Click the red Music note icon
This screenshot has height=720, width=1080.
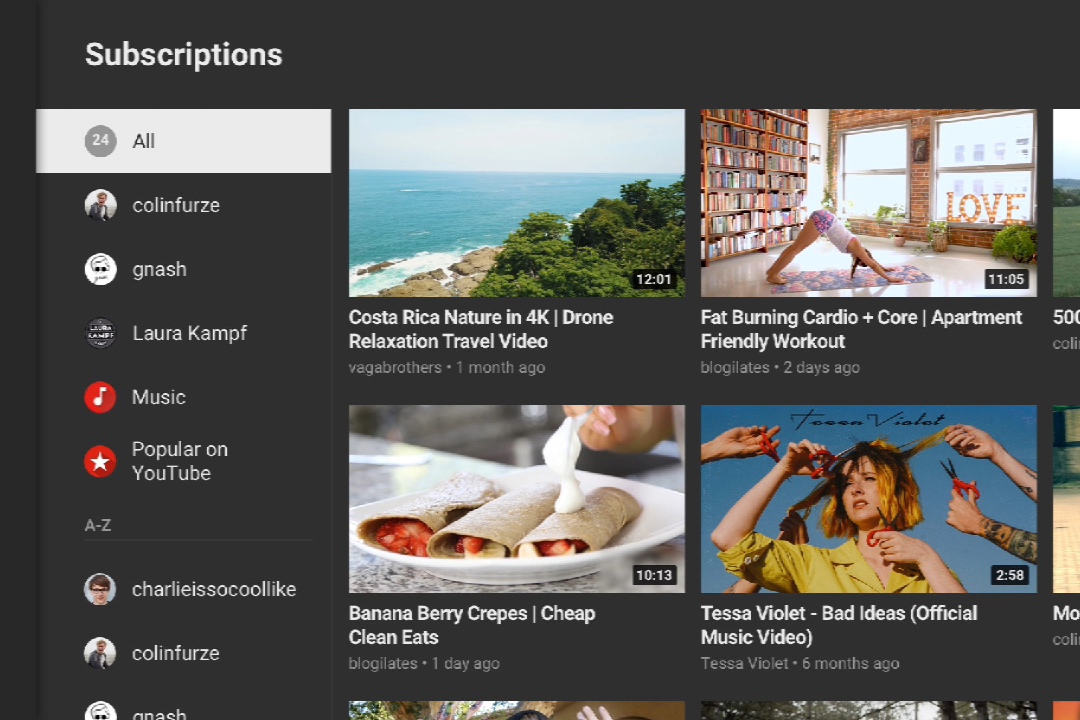pos(100,397)
